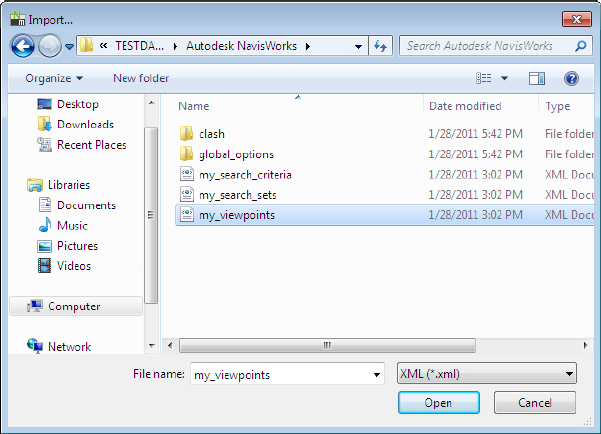The width and height of the screenshot is (601, 434).
Task: Select Downloads in the navigation pane
Action: 85,124
